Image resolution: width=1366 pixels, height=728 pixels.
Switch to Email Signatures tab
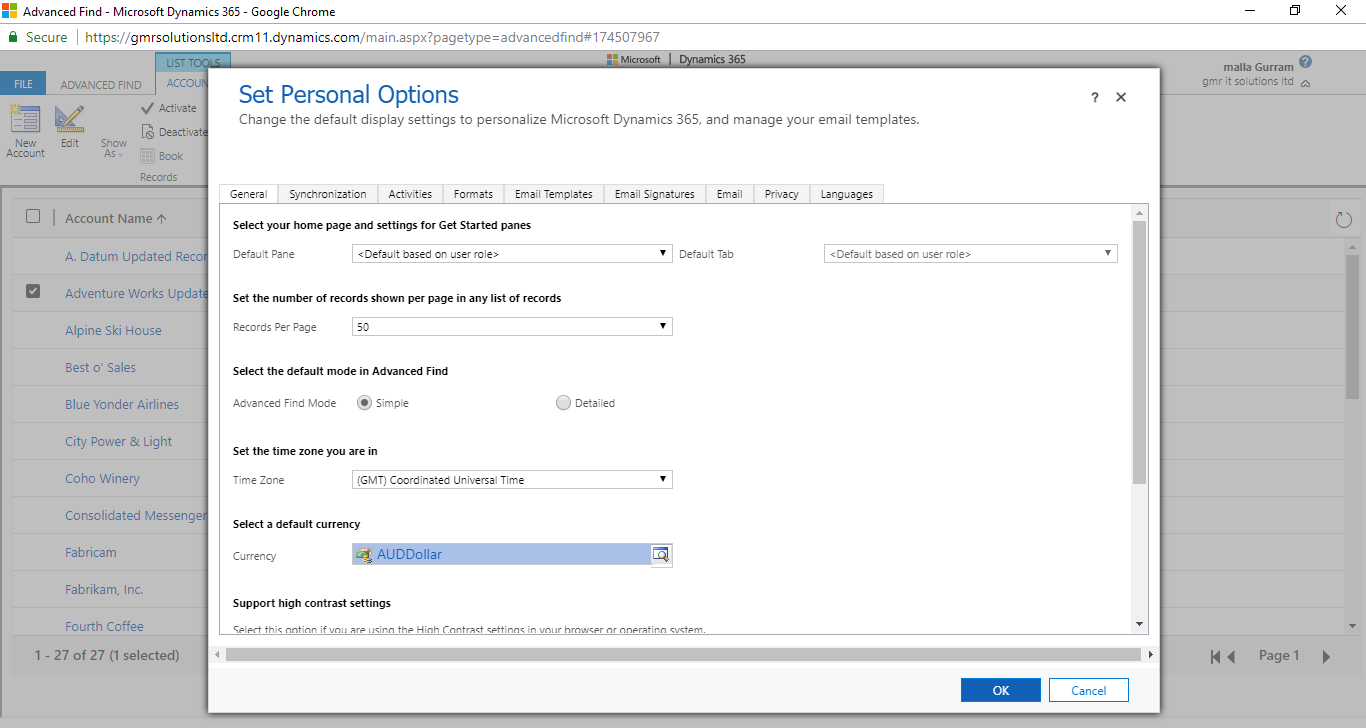(655, 194)
